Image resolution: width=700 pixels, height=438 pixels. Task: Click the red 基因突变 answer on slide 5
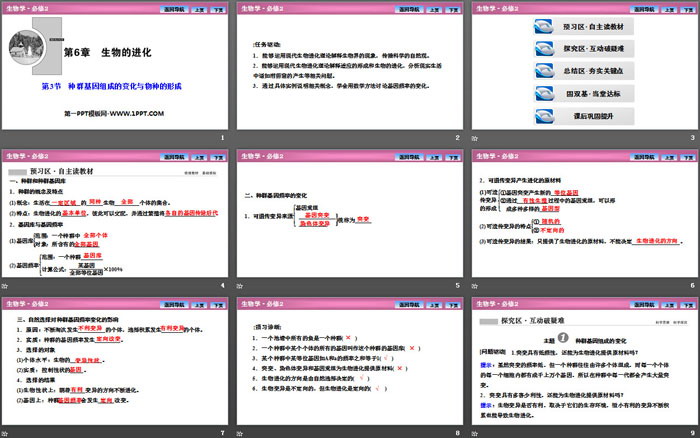coord(317,215)
